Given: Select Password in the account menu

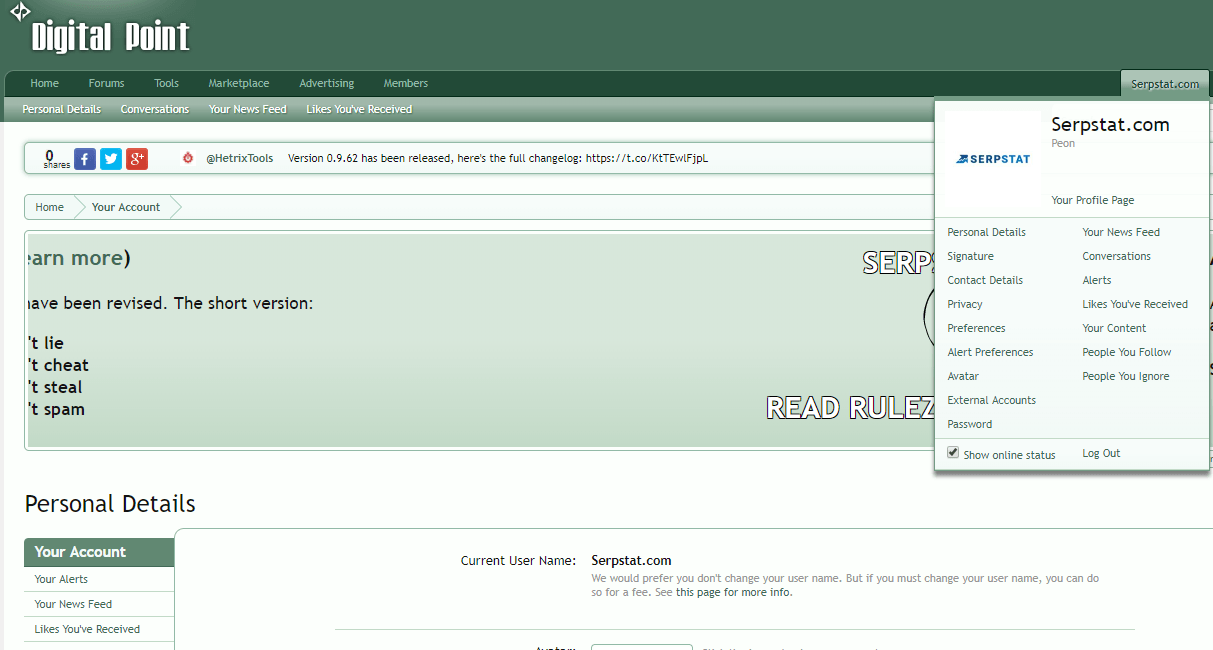Looking at the screenshot, I should [x=969, y=424].
